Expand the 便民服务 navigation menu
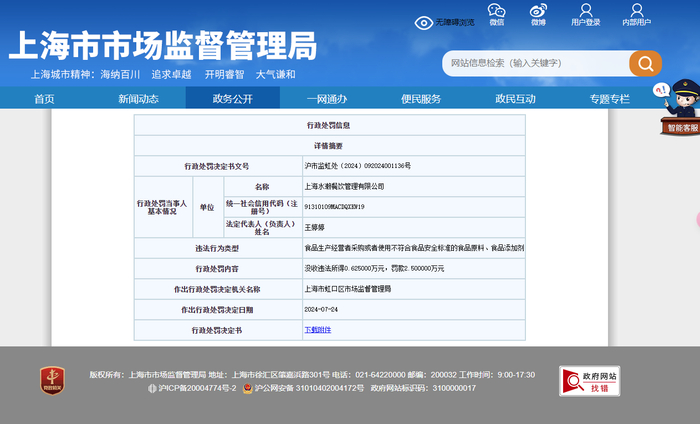Image resolution: width=700 pixels, height=424 pixels. [x=421, y=99]
